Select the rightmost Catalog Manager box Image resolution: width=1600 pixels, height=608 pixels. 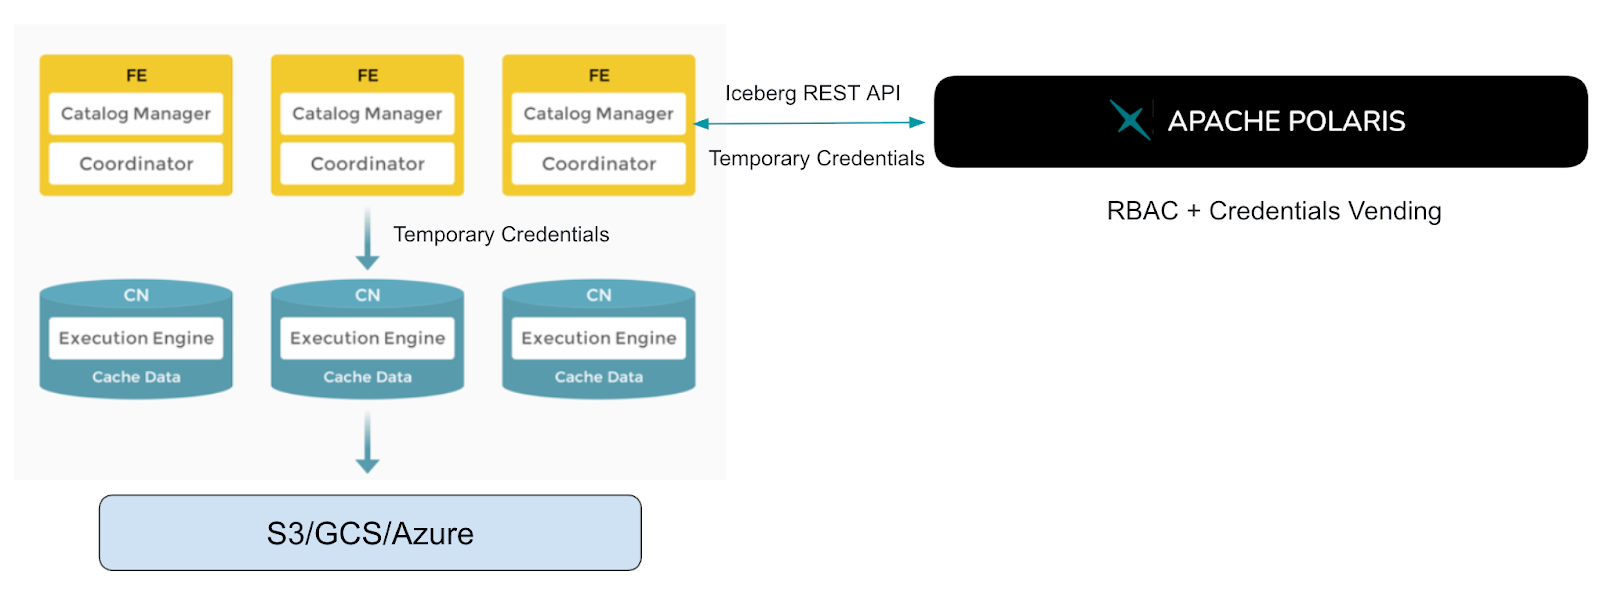click(x=598, y=114)
